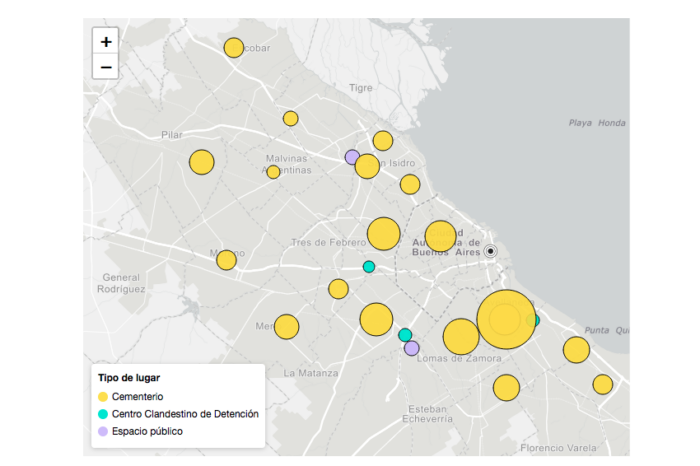Click the purple Espacio público legend swatch
700x466 pixels.
pyautogui.click(x=103, y=431)
